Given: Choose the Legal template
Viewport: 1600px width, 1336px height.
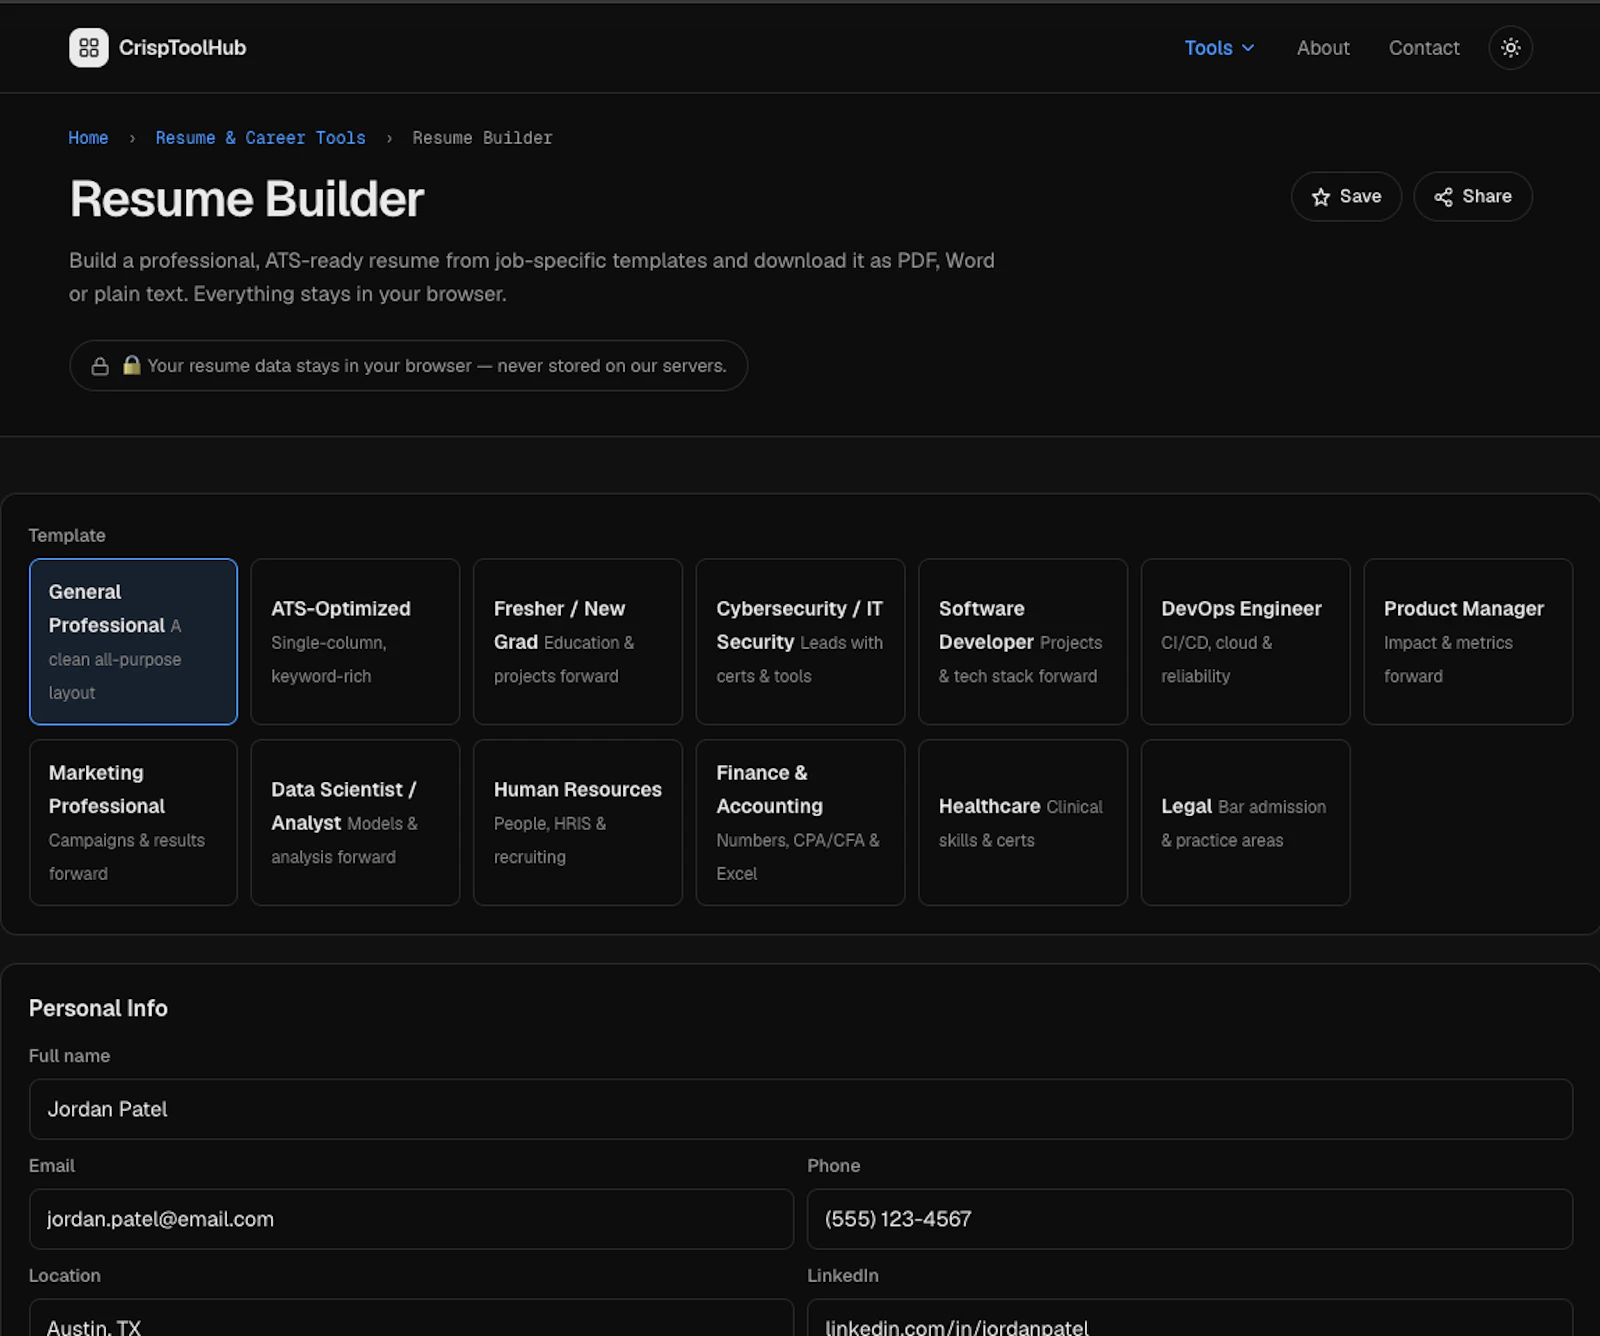Looking at the screenshot, I should pyautogui.click(x=1245, y=822).
